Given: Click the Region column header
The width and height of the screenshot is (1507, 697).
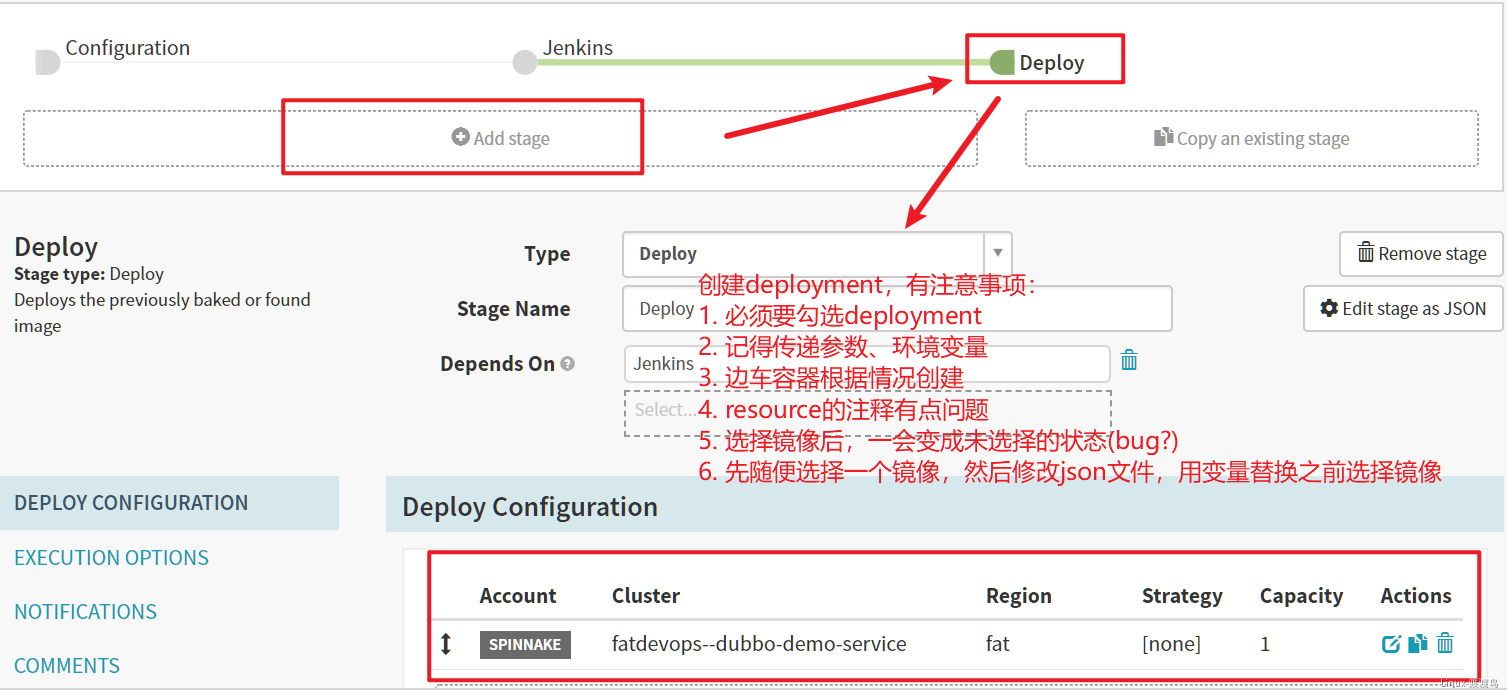Looking at the screenshot, I should [x=1019, y=596].
